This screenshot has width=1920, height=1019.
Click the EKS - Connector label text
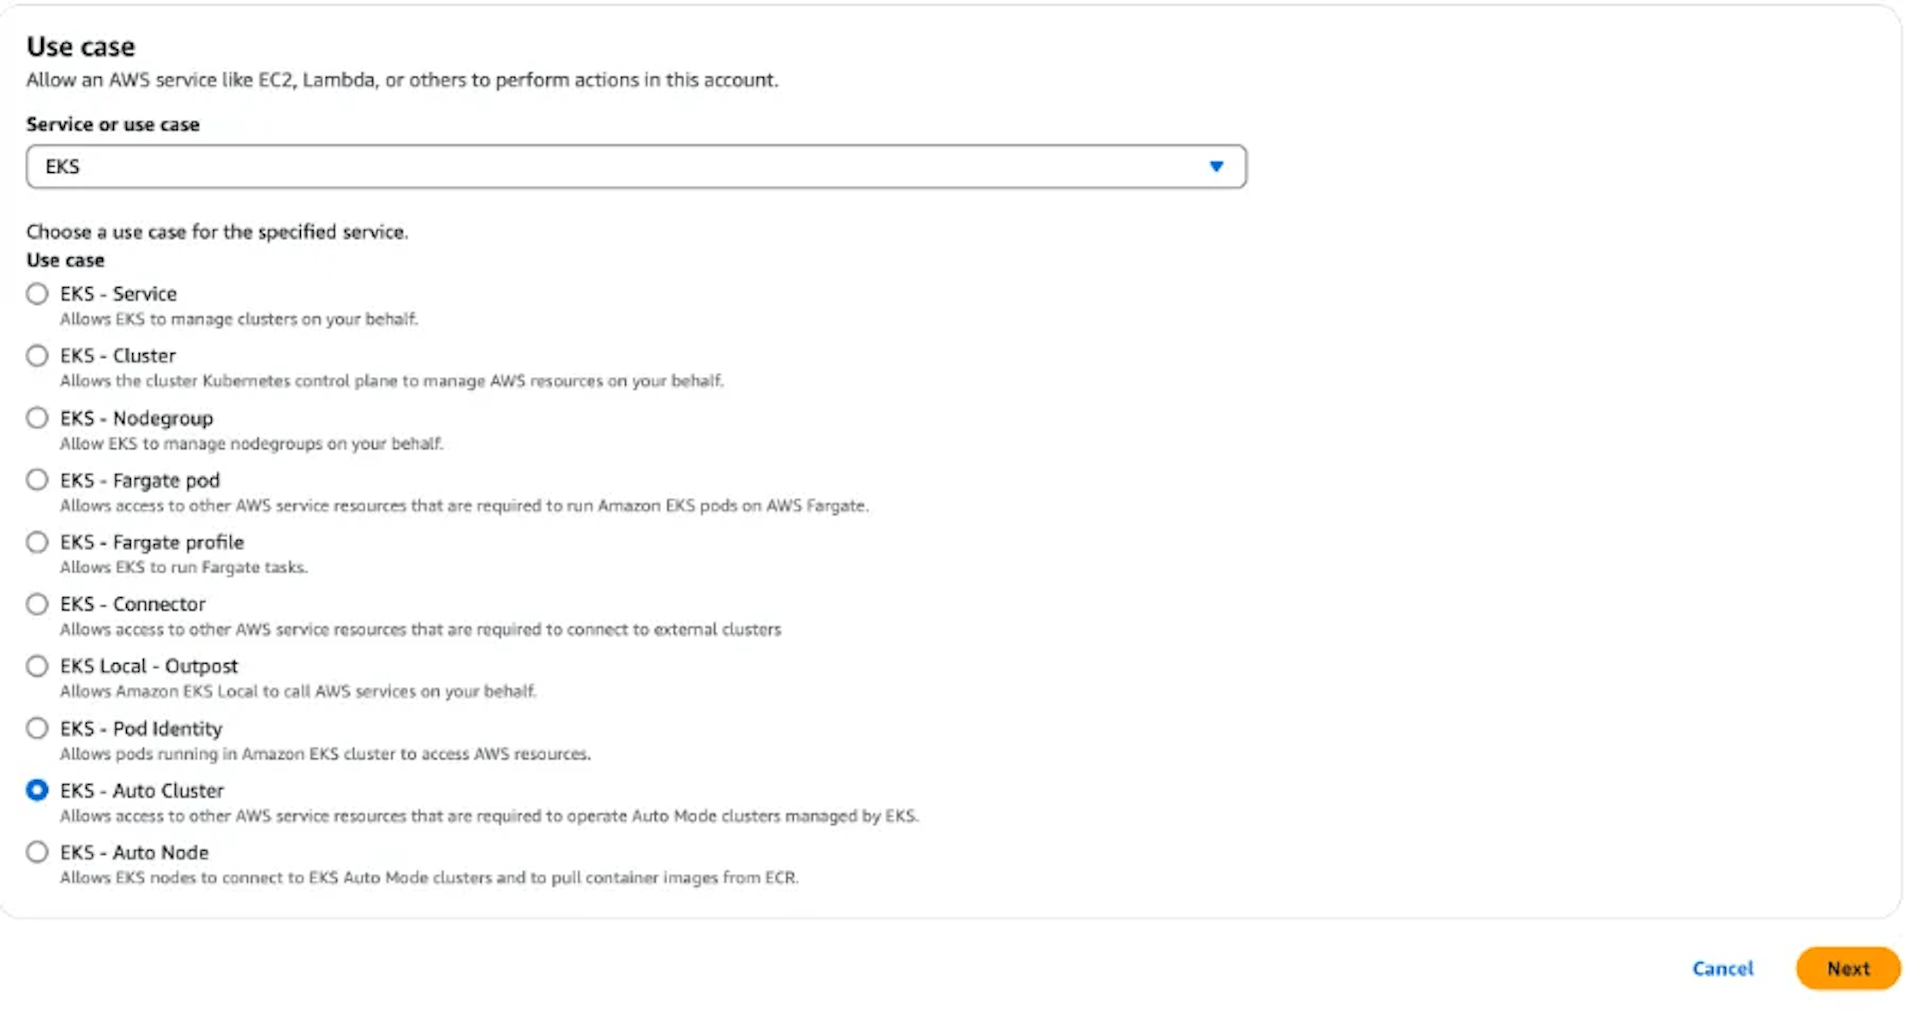pyautogui.click(x=133, y=604)
